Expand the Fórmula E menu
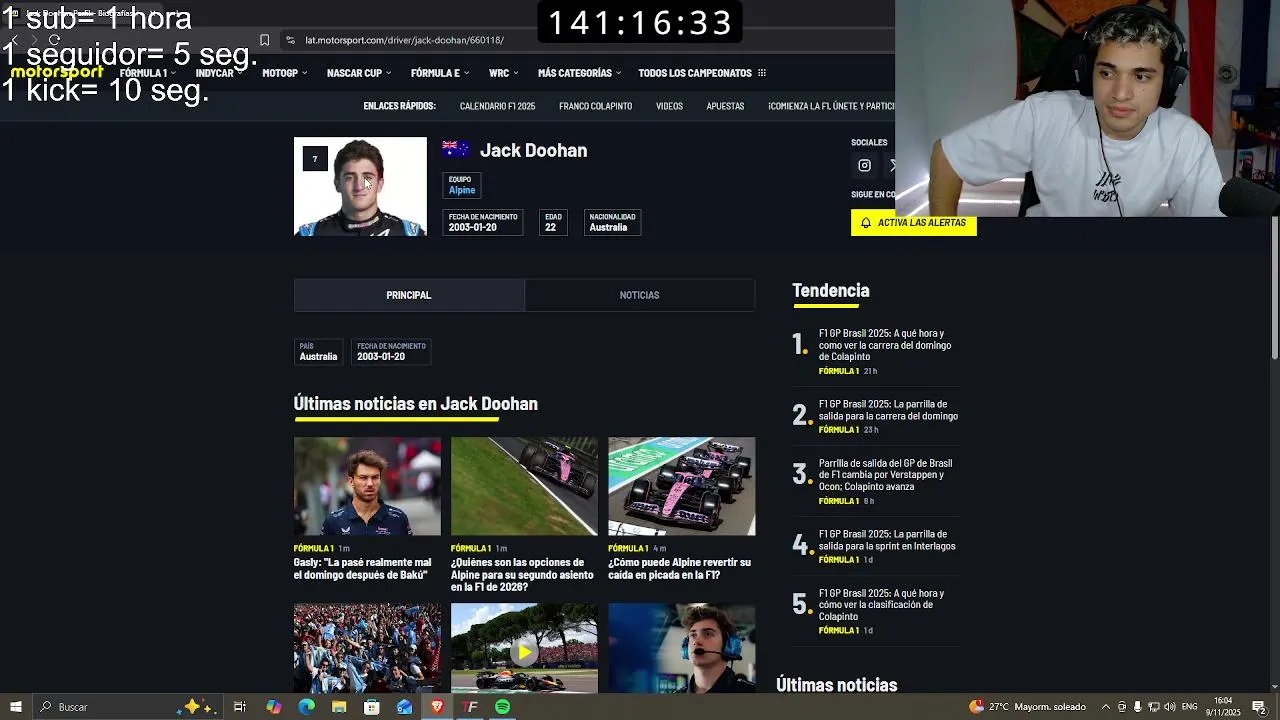 point(440,73)
